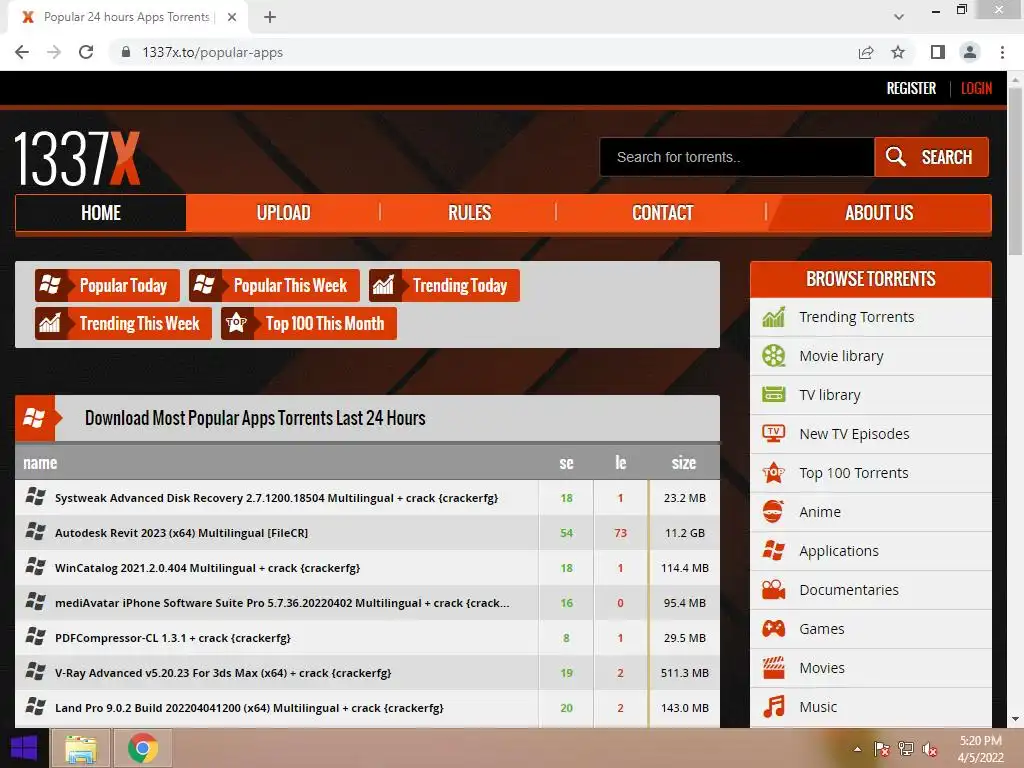Click the ninja face icon beside Anime
This screenshot has height=768, width=1024.
[773, 511]
